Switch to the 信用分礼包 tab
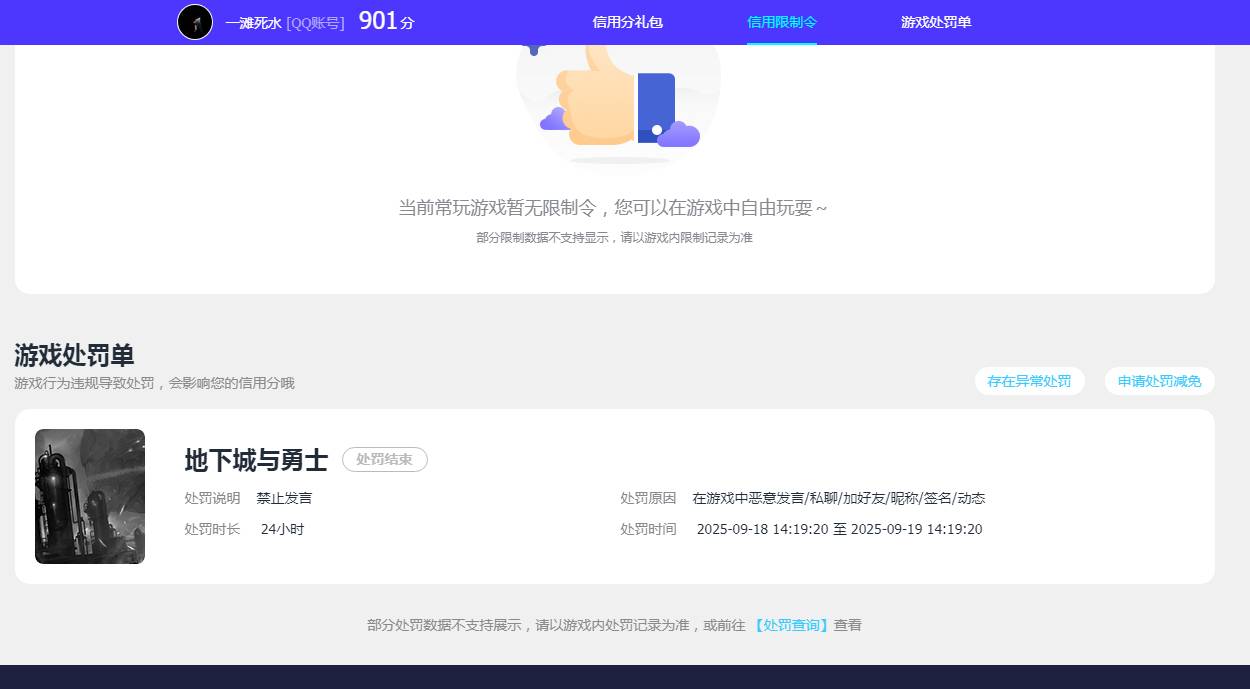The image size is (1250, 689). click(627, 21)
